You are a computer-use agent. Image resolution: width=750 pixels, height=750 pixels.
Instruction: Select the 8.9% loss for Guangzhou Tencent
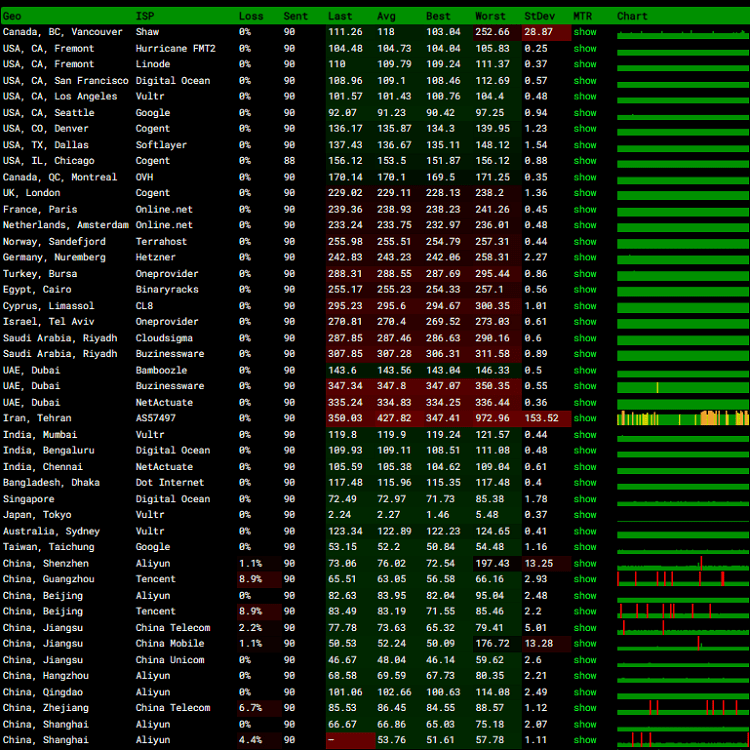point(250,579)
